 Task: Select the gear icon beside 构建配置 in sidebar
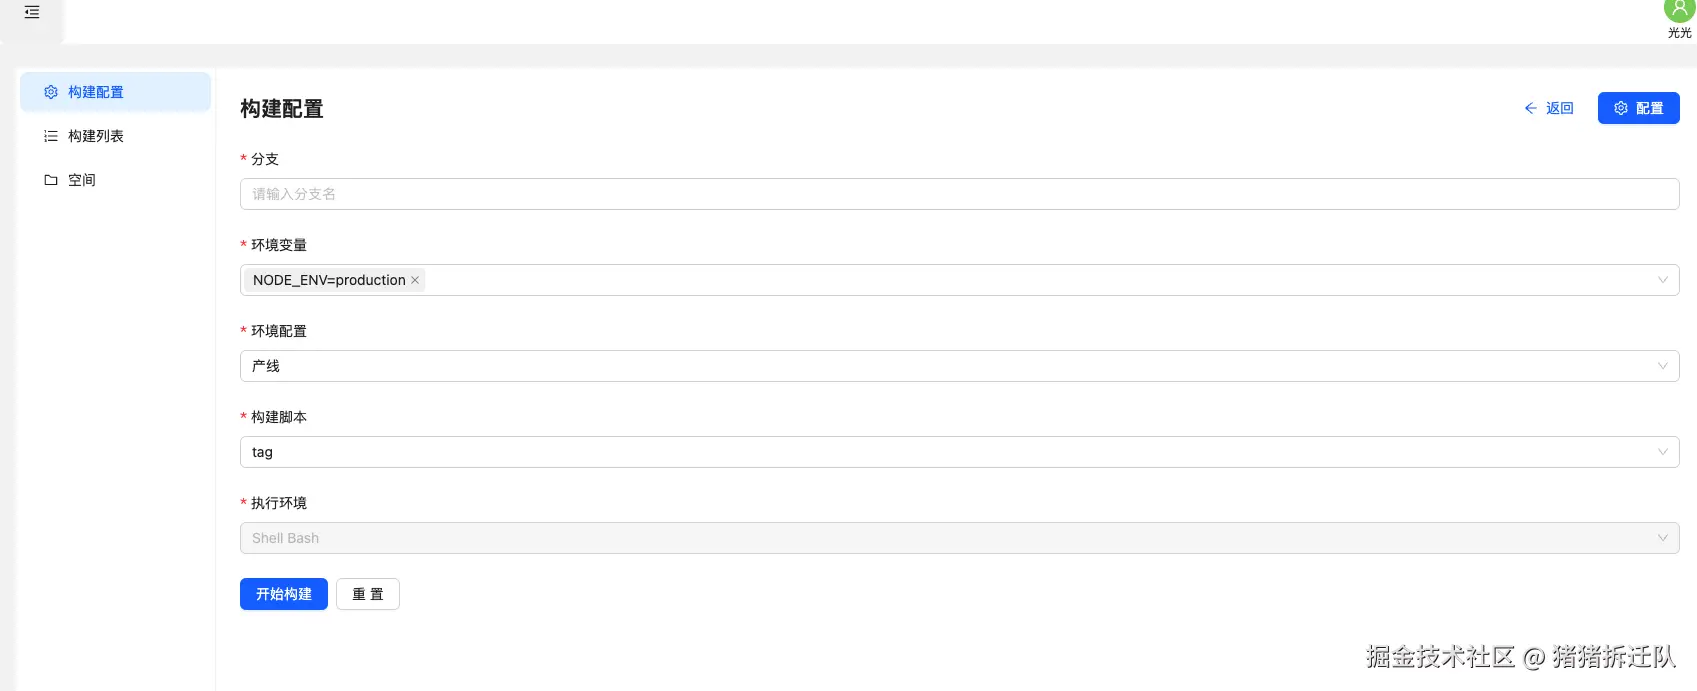(51, 91)
